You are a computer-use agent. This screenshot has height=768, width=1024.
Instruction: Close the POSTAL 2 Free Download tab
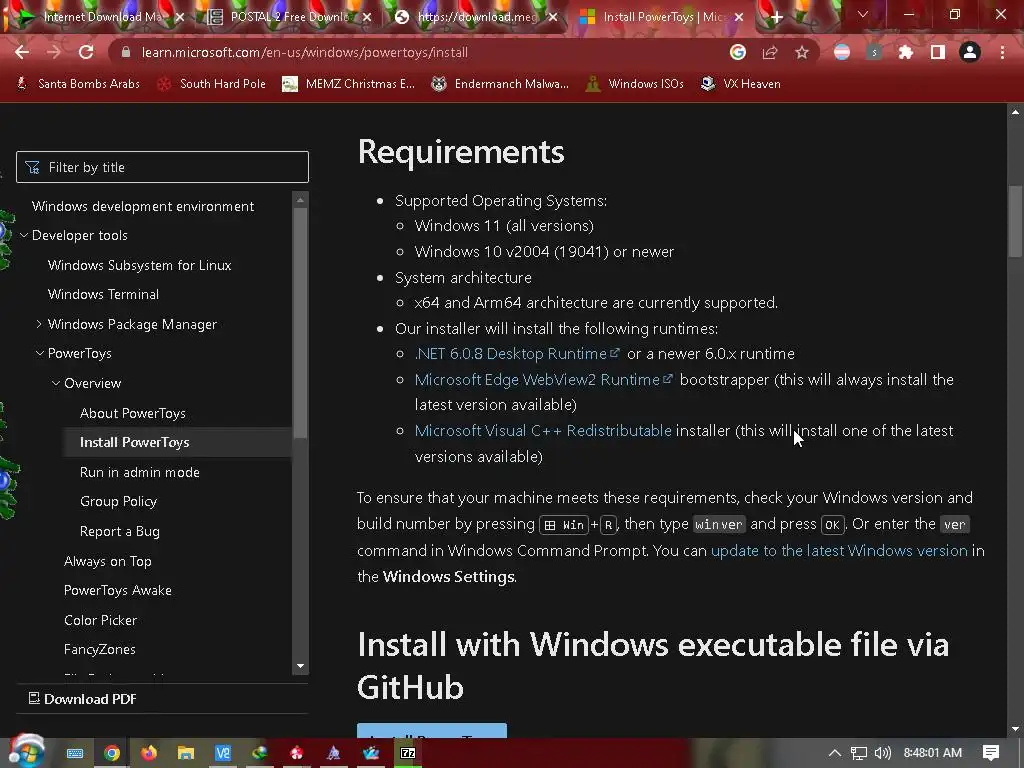pos(367,18)
